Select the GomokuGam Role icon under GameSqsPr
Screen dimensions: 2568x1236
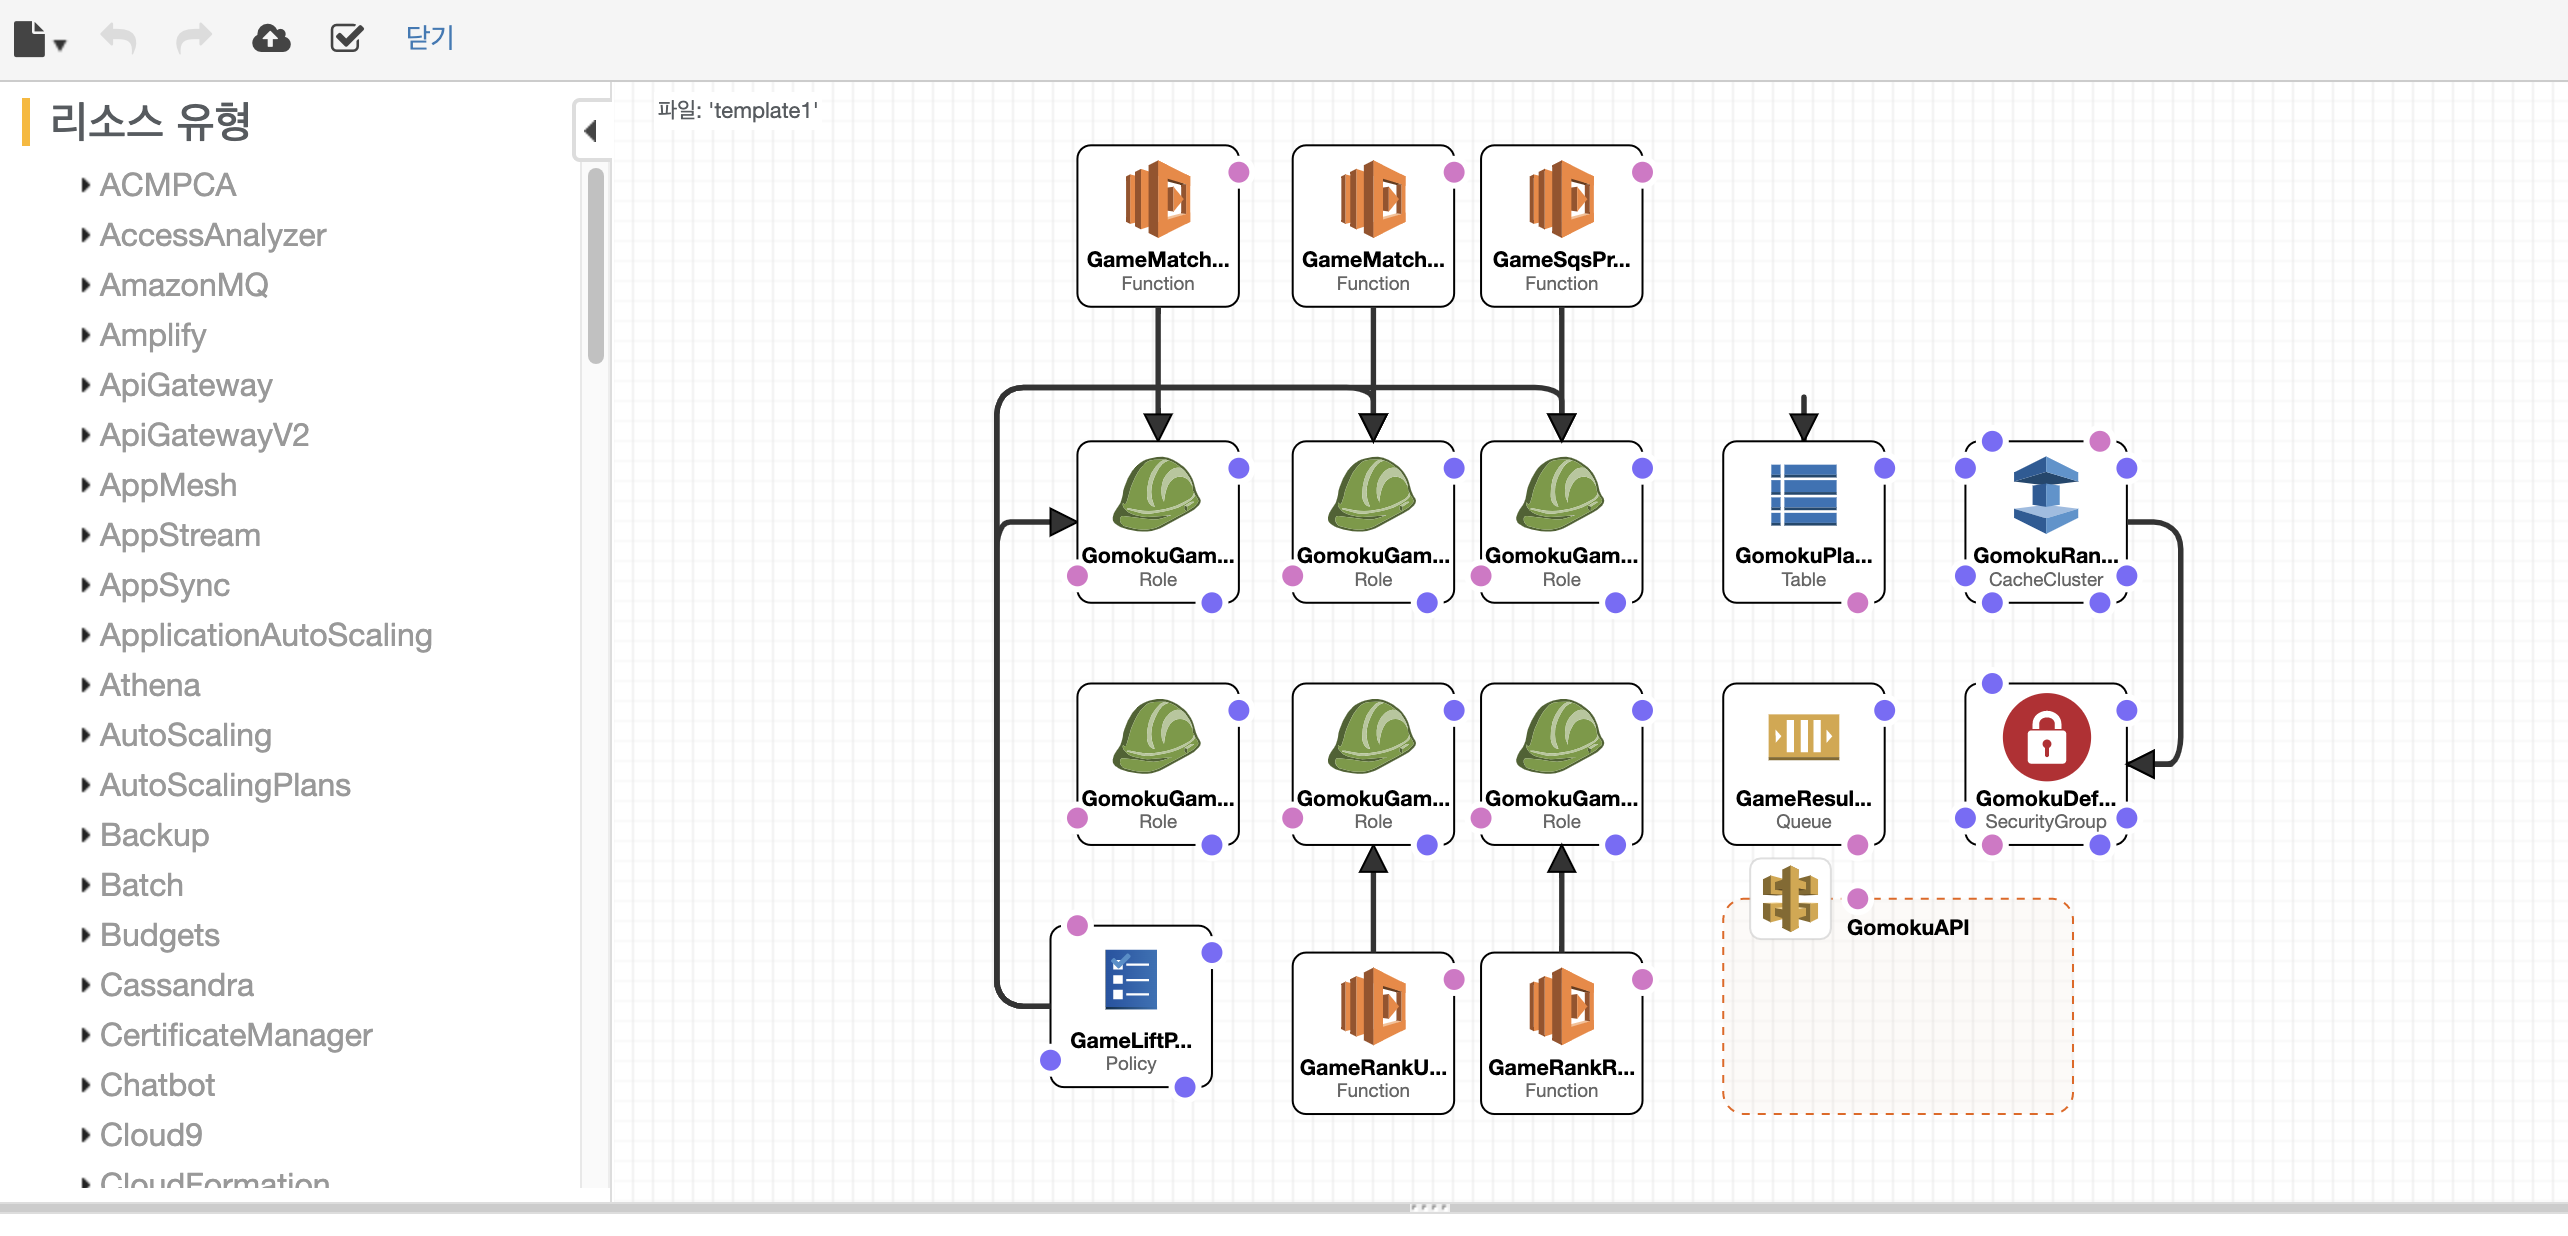[1561, 494]
